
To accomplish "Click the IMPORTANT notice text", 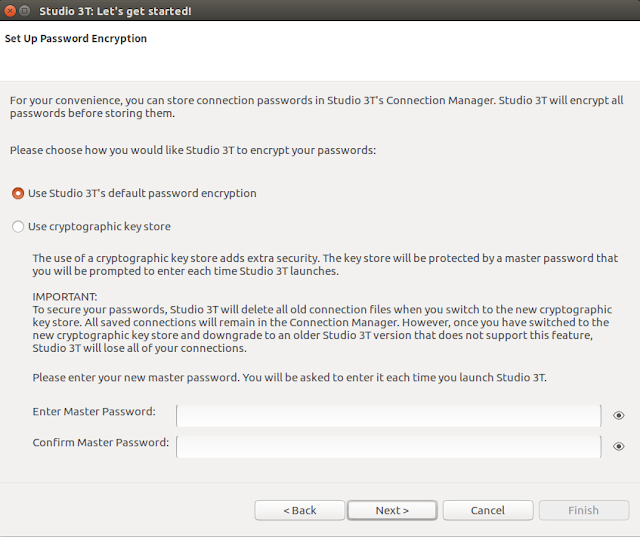I will (65, 297).
